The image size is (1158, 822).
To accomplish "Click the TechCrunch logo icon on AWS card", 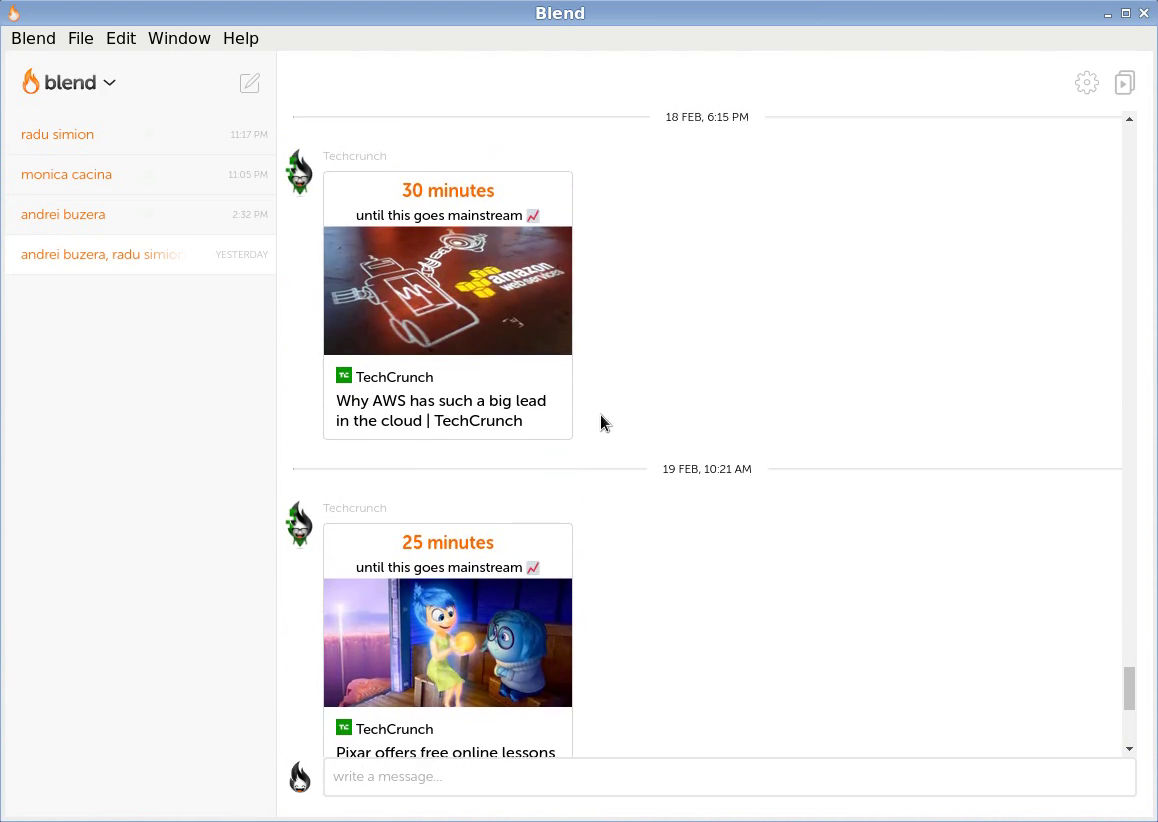I will coord(343,375).
